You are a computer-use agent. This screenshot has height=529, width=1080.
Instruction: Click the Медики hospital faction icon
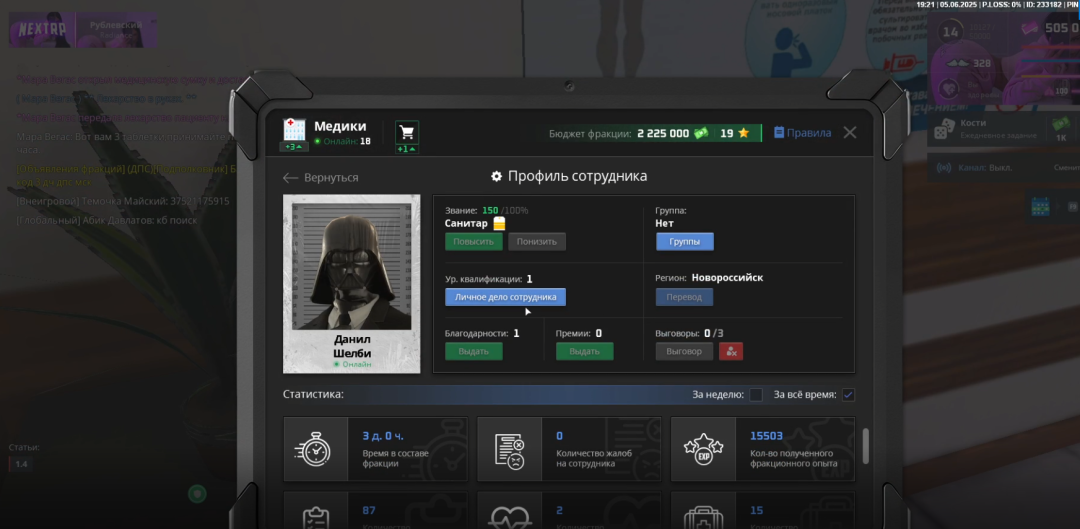(294, 129)
